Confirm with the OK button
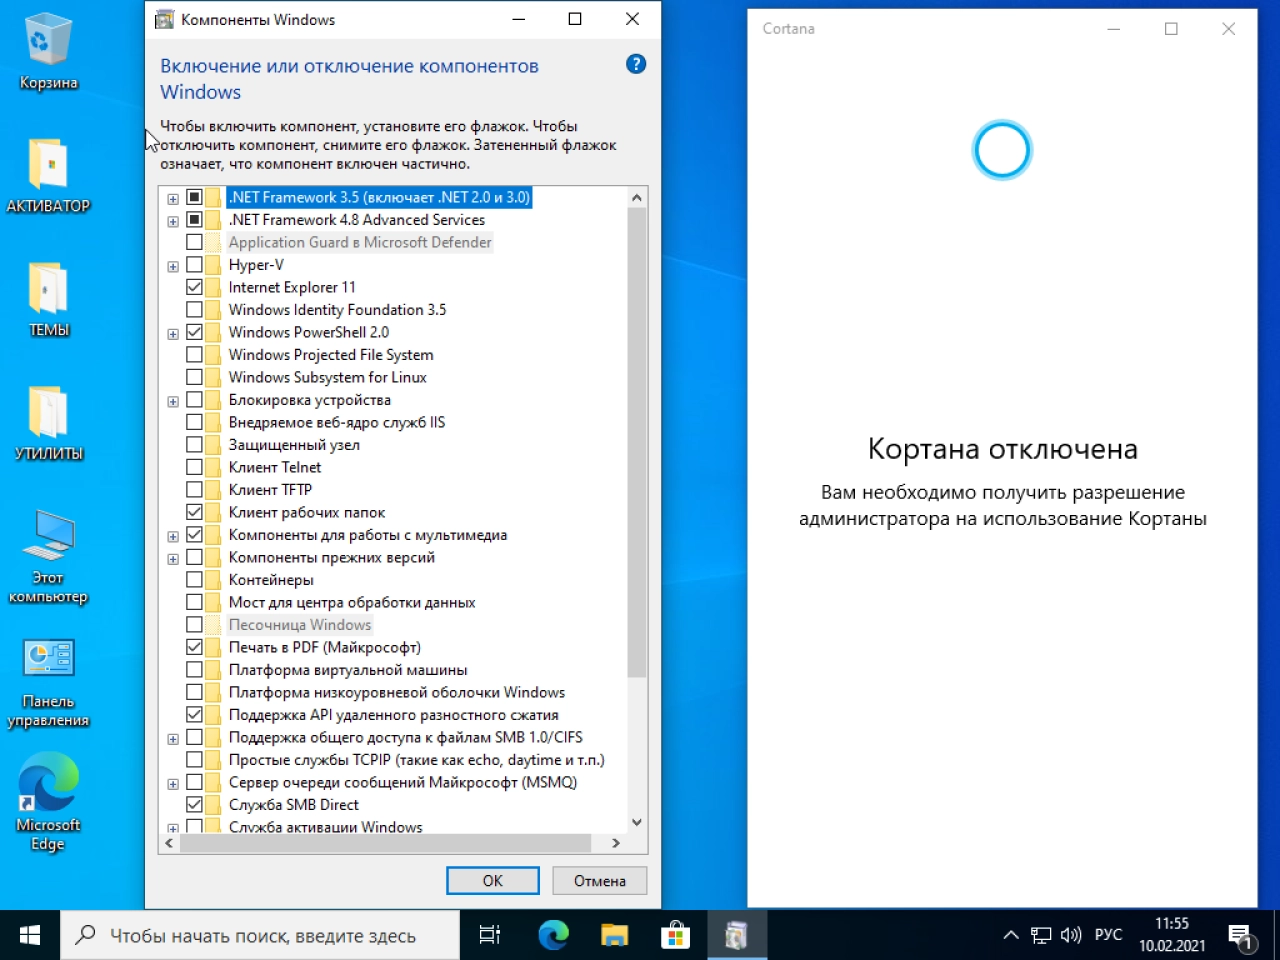Screen dimensions: 1280x960 coord(493,881)
